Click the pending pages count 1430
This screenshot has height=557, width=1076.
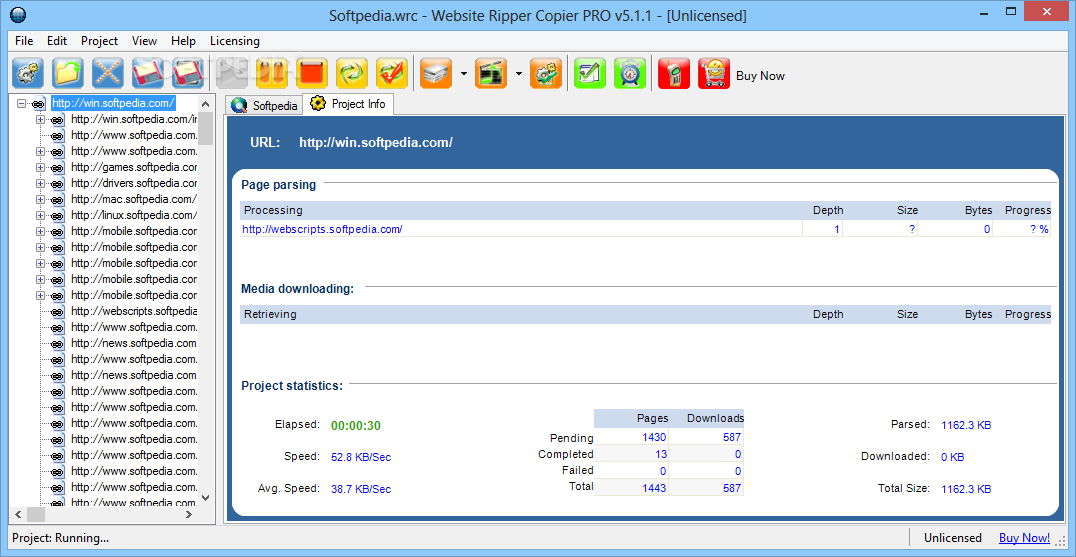point(654,437)
